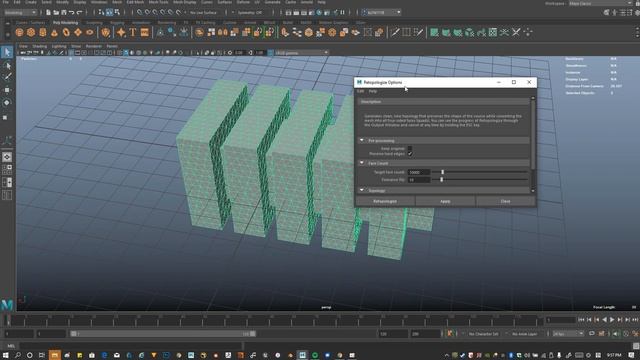
Task: Uncheck the Preserve hard edges checkbox
Action: (410, 154)
